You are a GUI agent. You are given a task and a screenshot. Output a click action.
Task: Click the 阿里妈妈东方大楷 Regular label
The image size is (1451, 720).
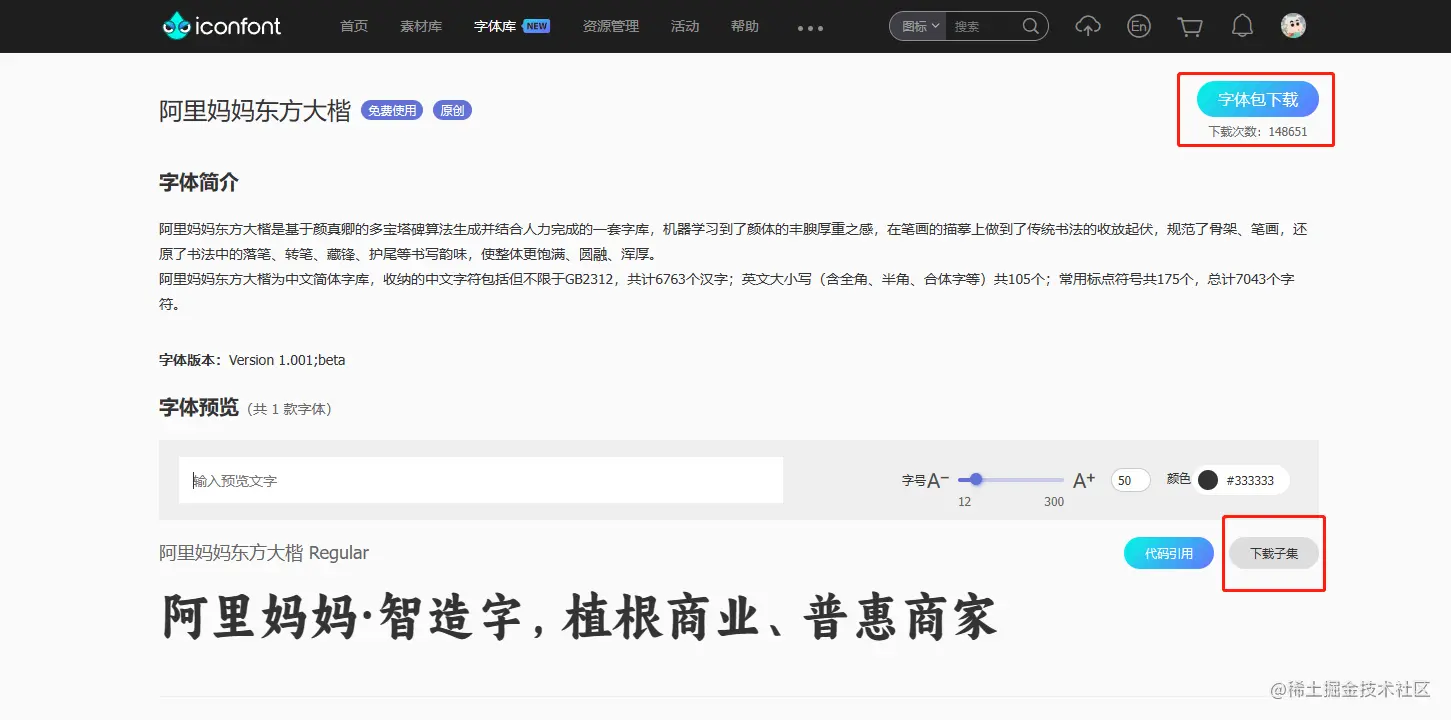pyautogui.click(x=264, y=553)
